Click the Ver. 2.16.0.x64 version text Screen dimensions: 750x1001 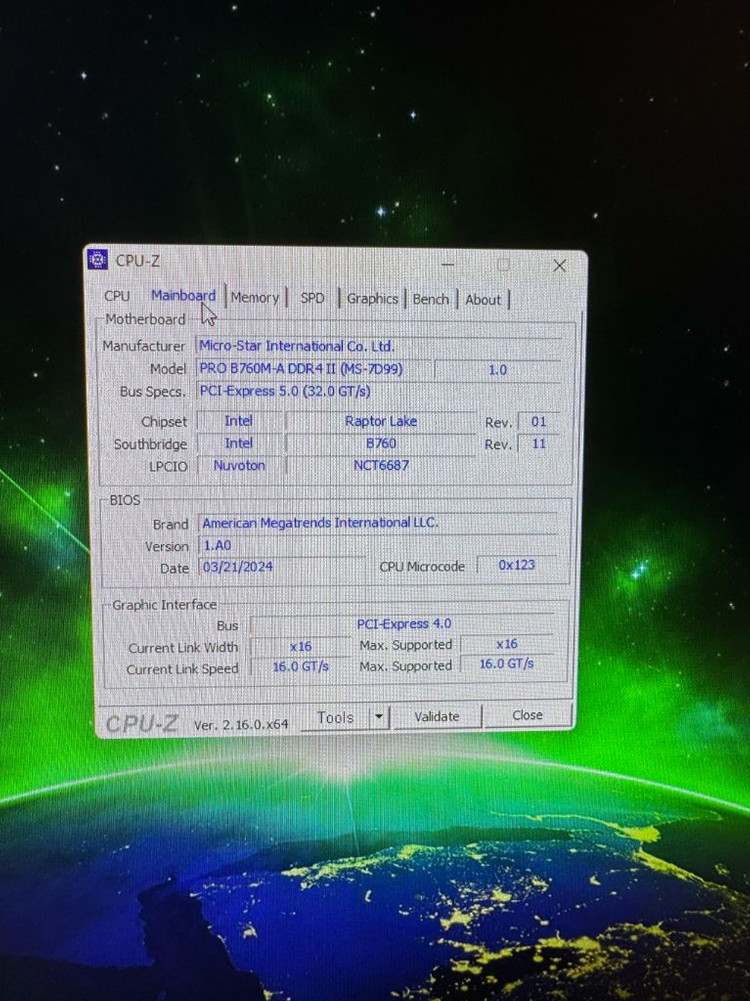[241, 725]
